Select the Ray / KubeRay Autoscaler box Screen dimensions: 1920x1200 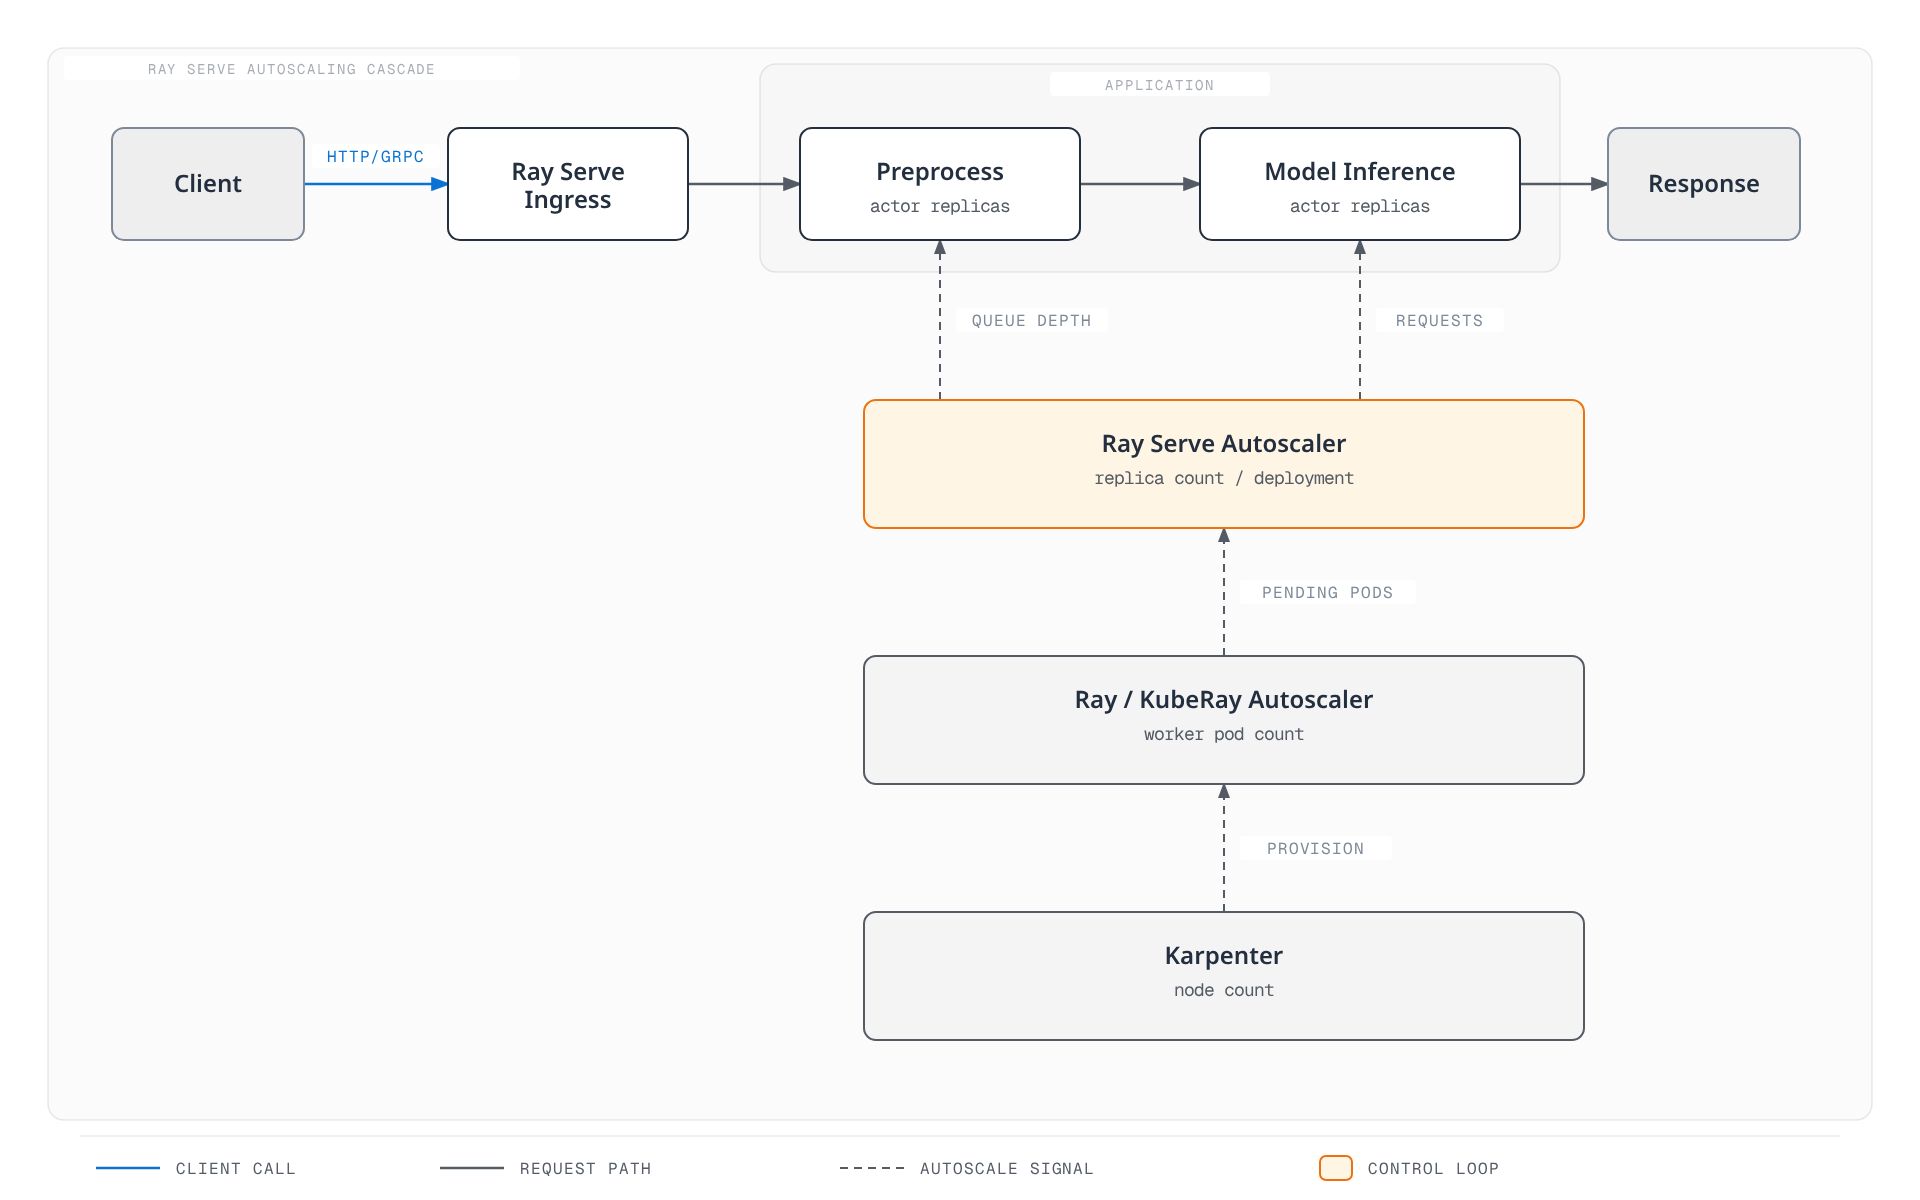1224,720
